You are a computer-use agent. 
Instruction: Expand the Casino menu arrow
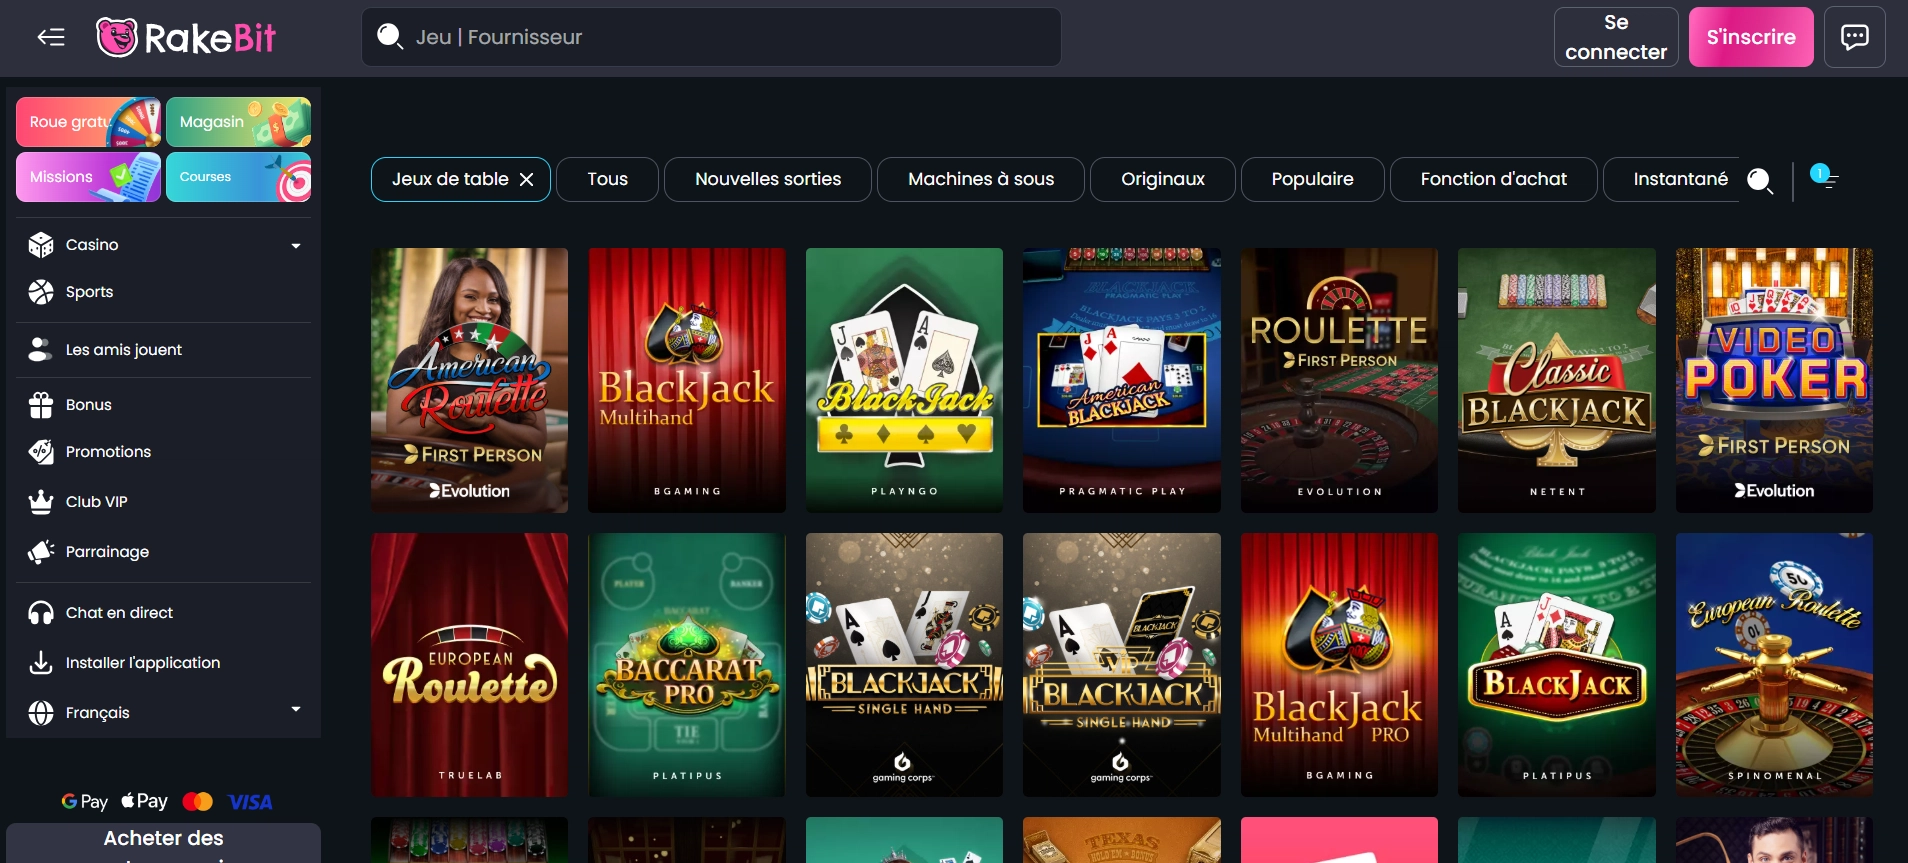pos(296,246)
